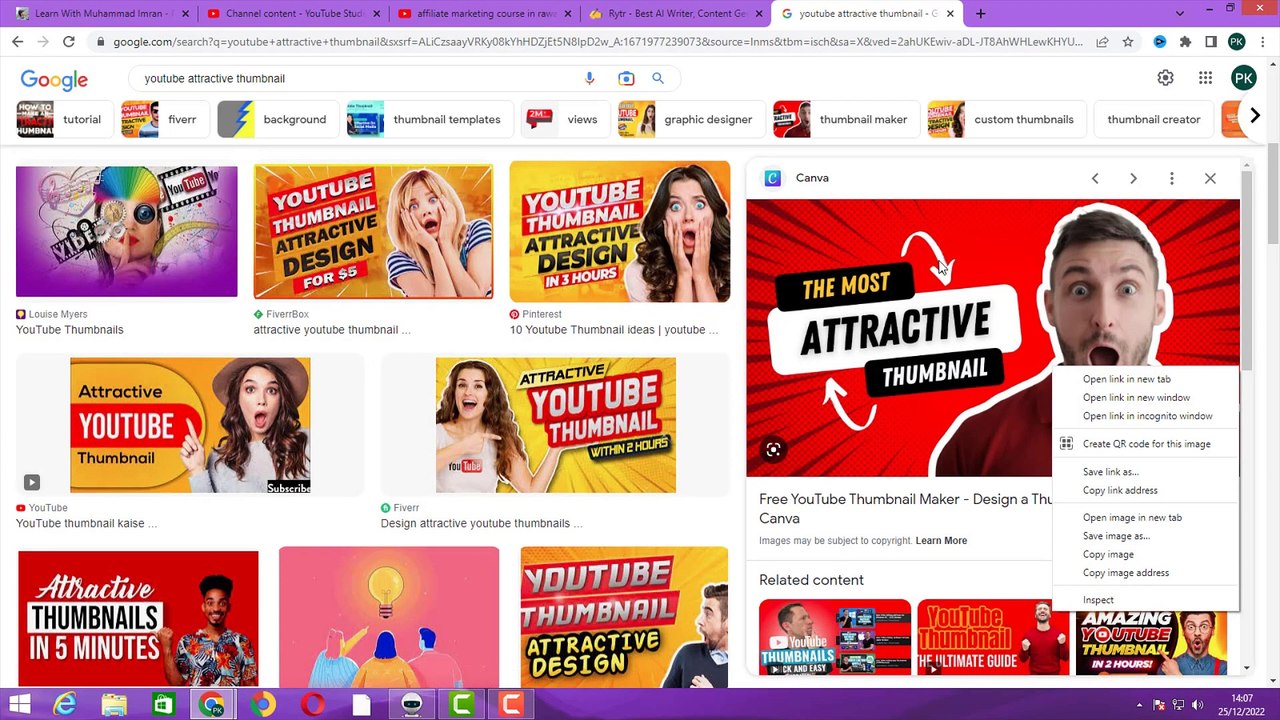Open the Google logo homepage link
1280x720 pixels.
coord(54,79)
